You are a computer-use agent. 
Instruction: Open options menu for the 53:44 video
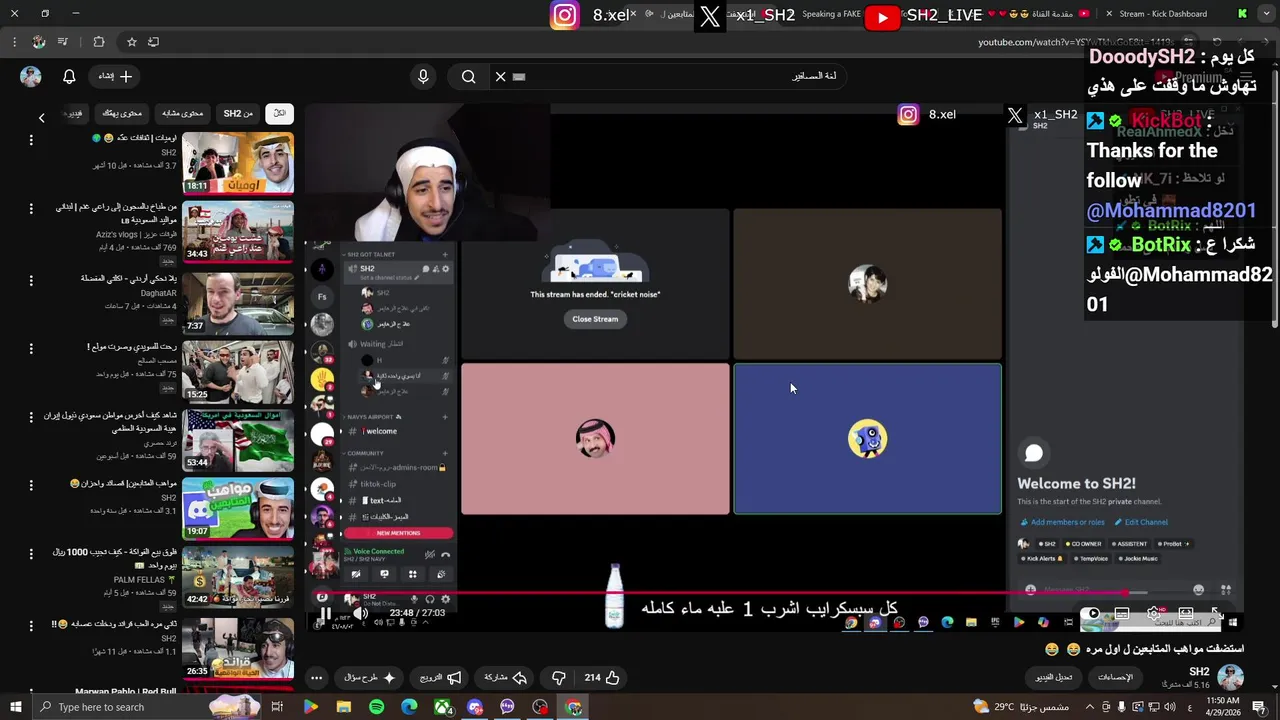[31, 417]
